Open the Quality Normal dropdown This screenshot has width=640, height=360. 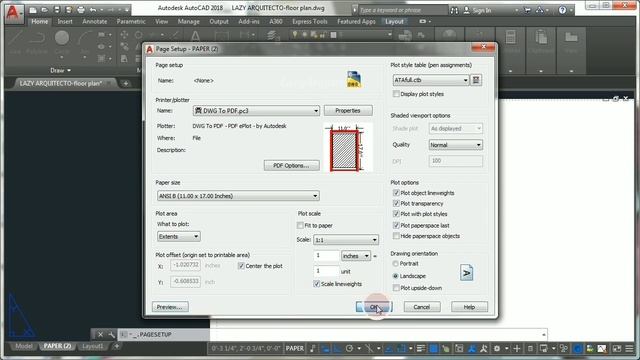(x=456, y=145)
